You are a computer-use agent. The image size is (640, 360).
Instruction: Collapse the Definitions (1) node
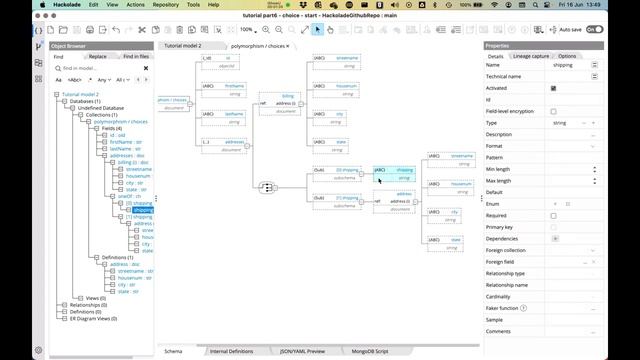(97, 258)
